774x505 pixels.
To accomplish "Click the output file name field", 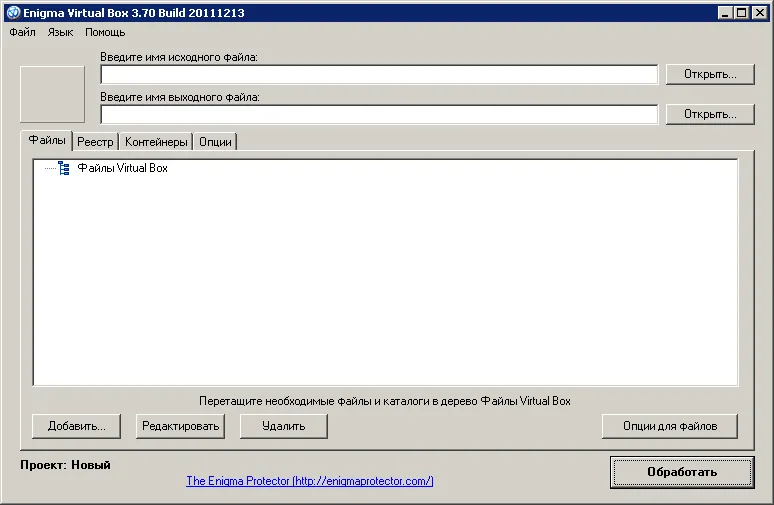I will coord(379,115).
